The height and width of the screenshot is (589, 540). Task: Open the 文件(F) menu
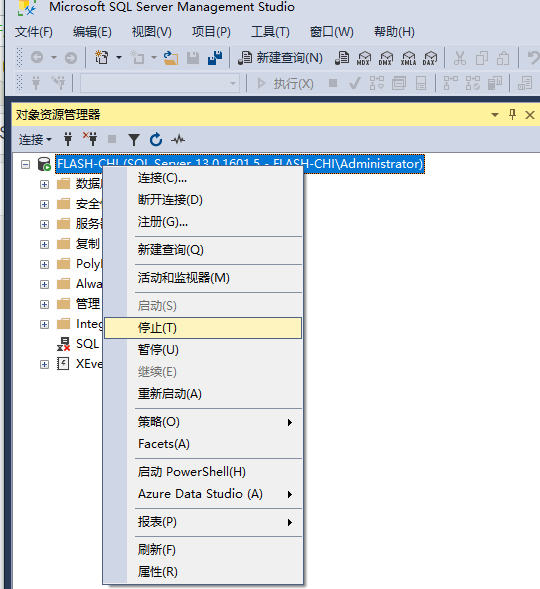(34, 32)
